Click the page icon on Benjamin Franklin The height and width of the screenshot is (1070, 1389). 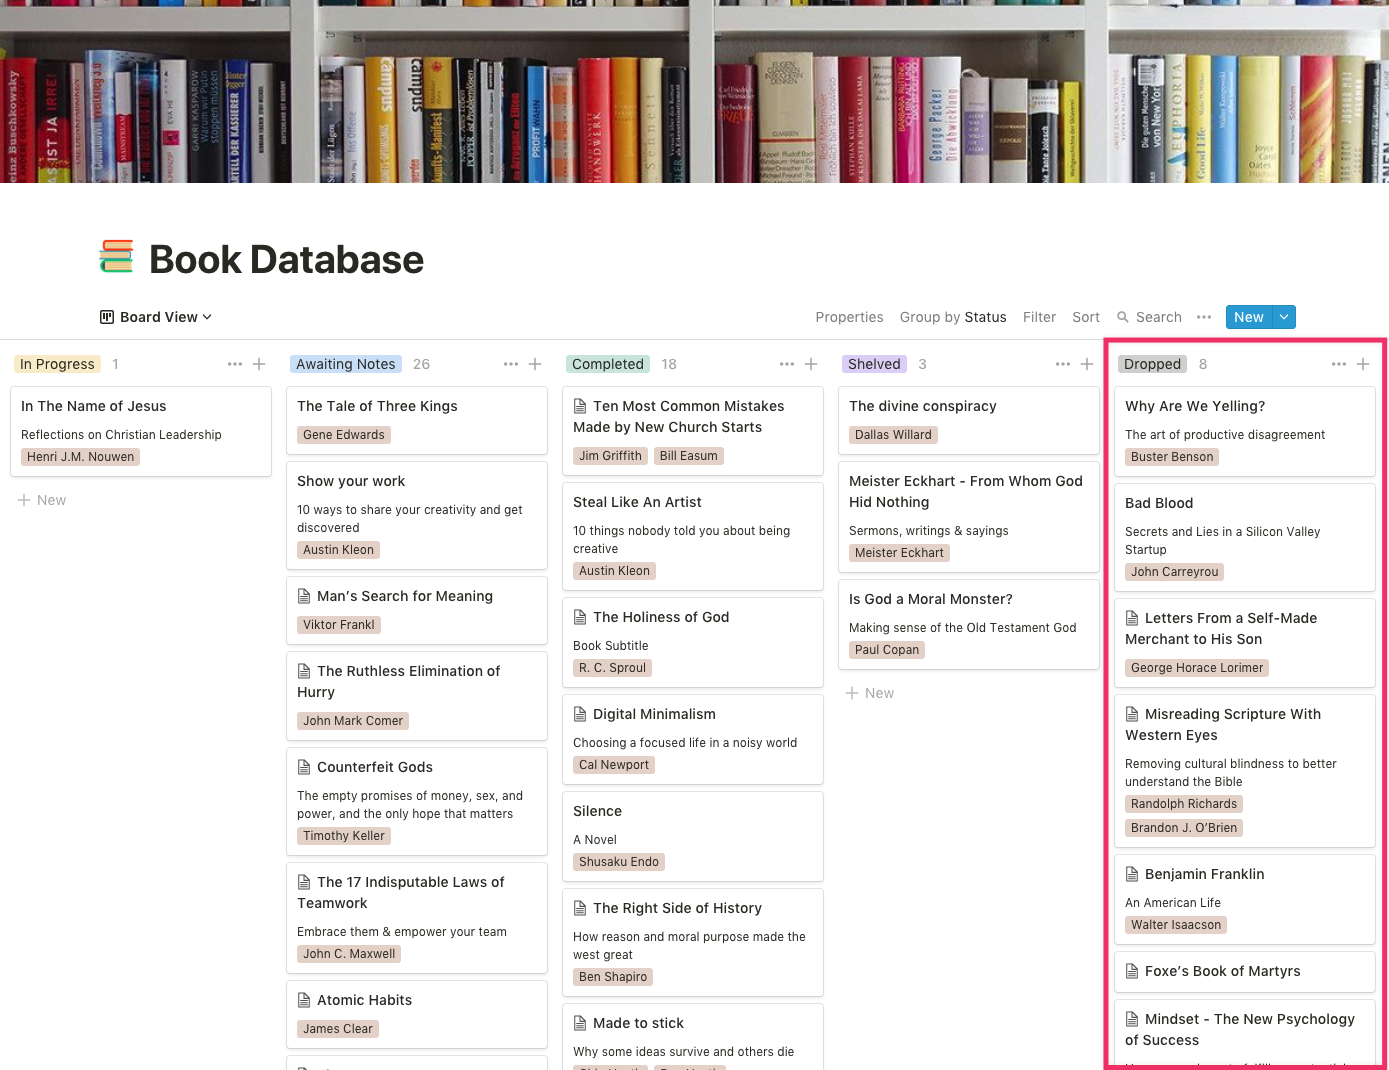(1132, 874)
